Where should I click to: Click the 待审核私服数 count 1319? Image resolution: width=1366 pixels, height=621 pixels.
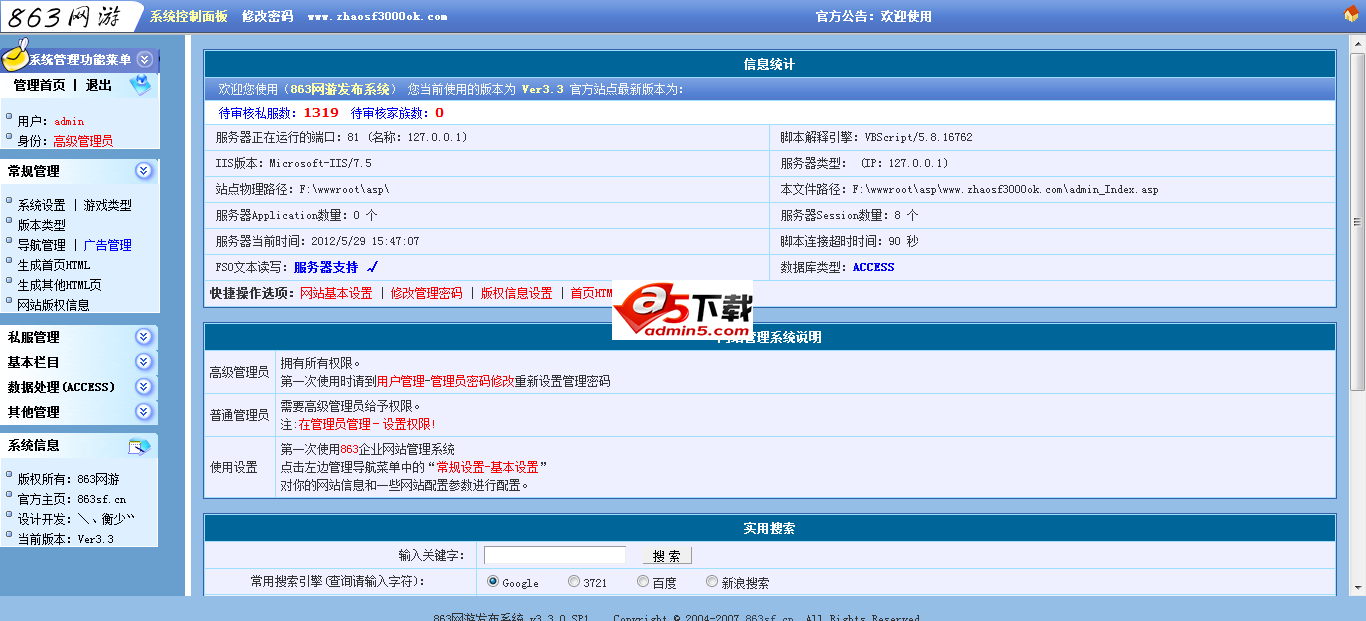click(321, 113)
